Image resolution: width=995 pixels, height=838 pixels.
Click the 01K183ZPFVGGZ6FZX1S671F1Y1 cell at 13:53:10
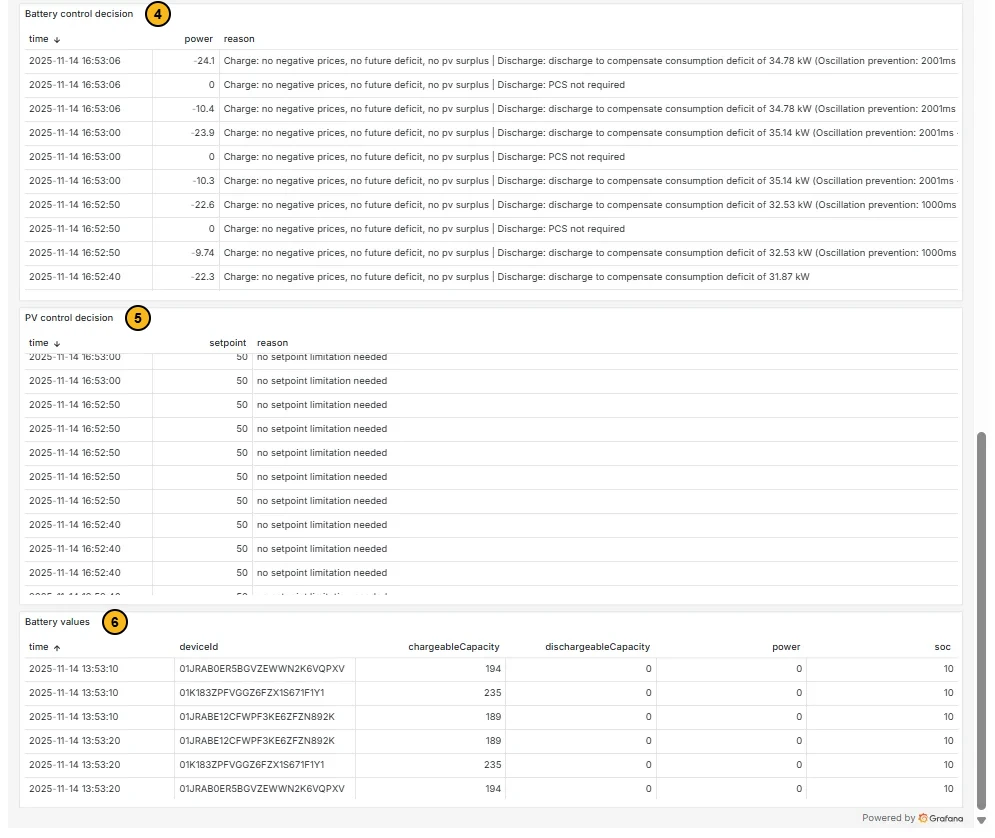coord(265,693)
